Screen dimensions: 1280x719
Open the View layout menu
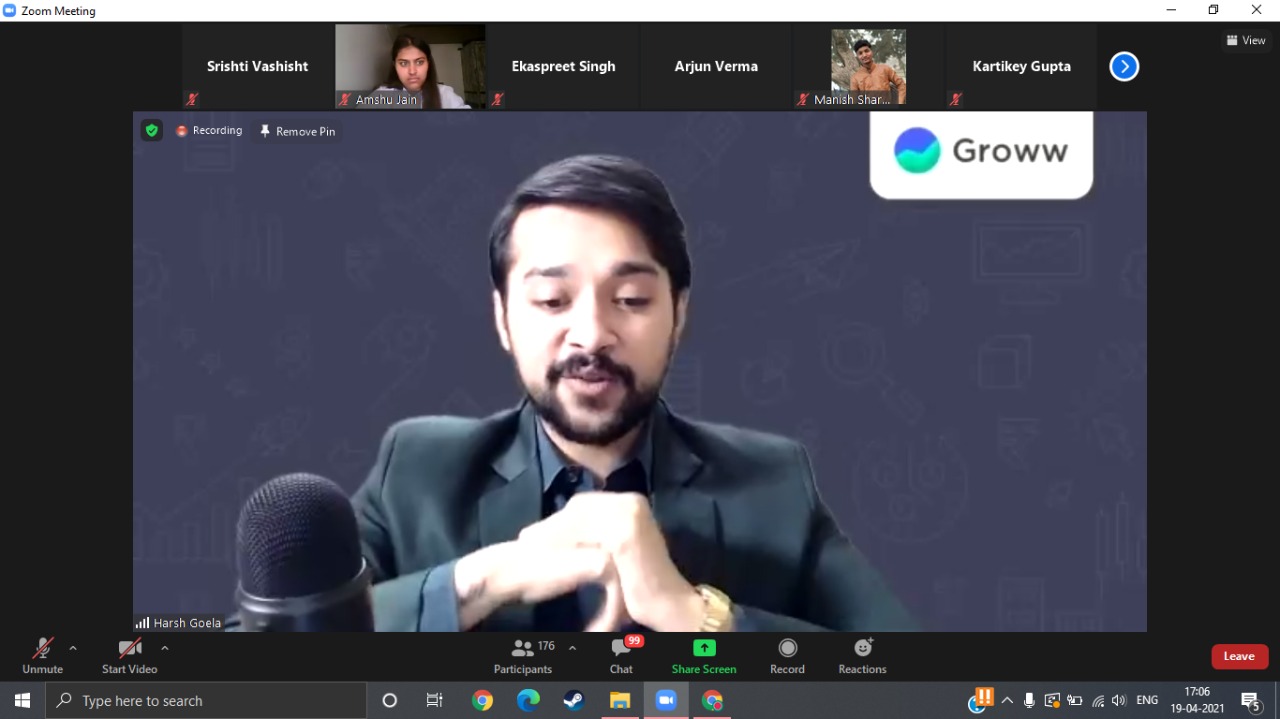1246,41
